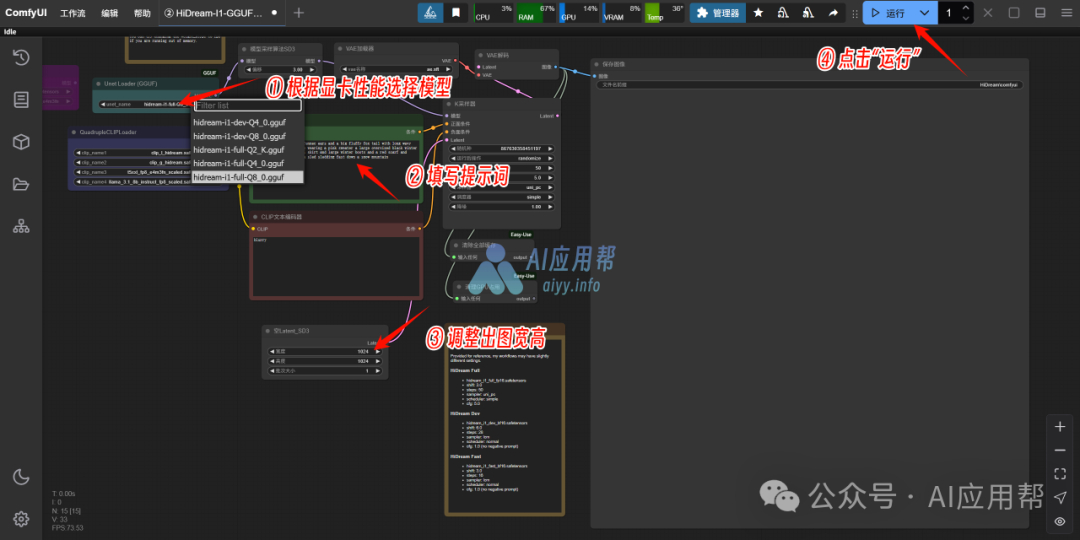The image size is (1080, 540).
Task: Fit view using the canvas frame icon
Action: [x=1060, y=474]
